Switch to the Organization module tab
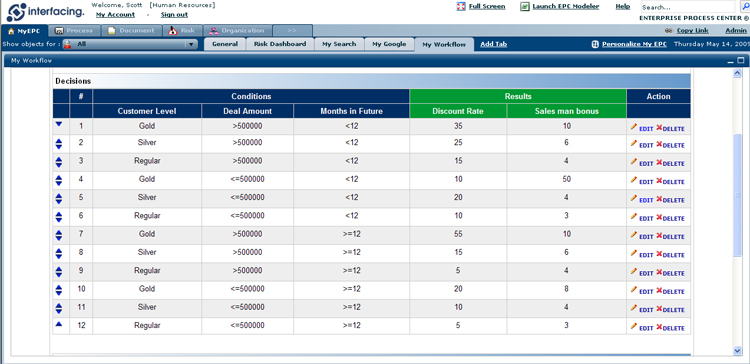The width and height of the screenshot is (750, 364). [x=238, y=31]
